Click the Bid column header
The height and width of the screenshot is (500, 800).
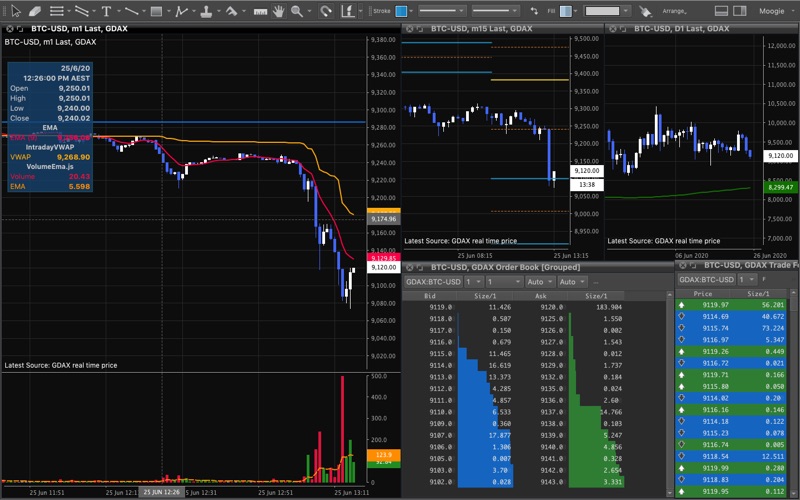430,296
